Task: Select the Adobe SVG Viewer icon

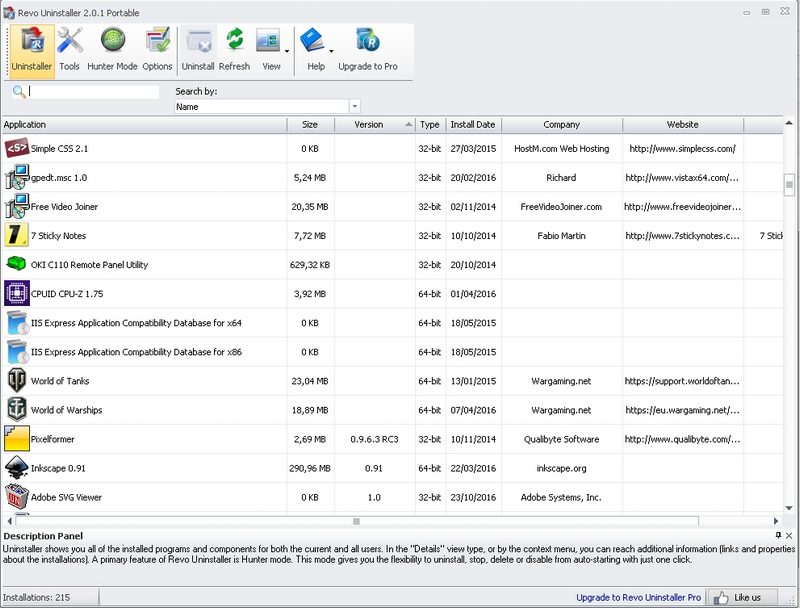Action: (x=16, y=497)
